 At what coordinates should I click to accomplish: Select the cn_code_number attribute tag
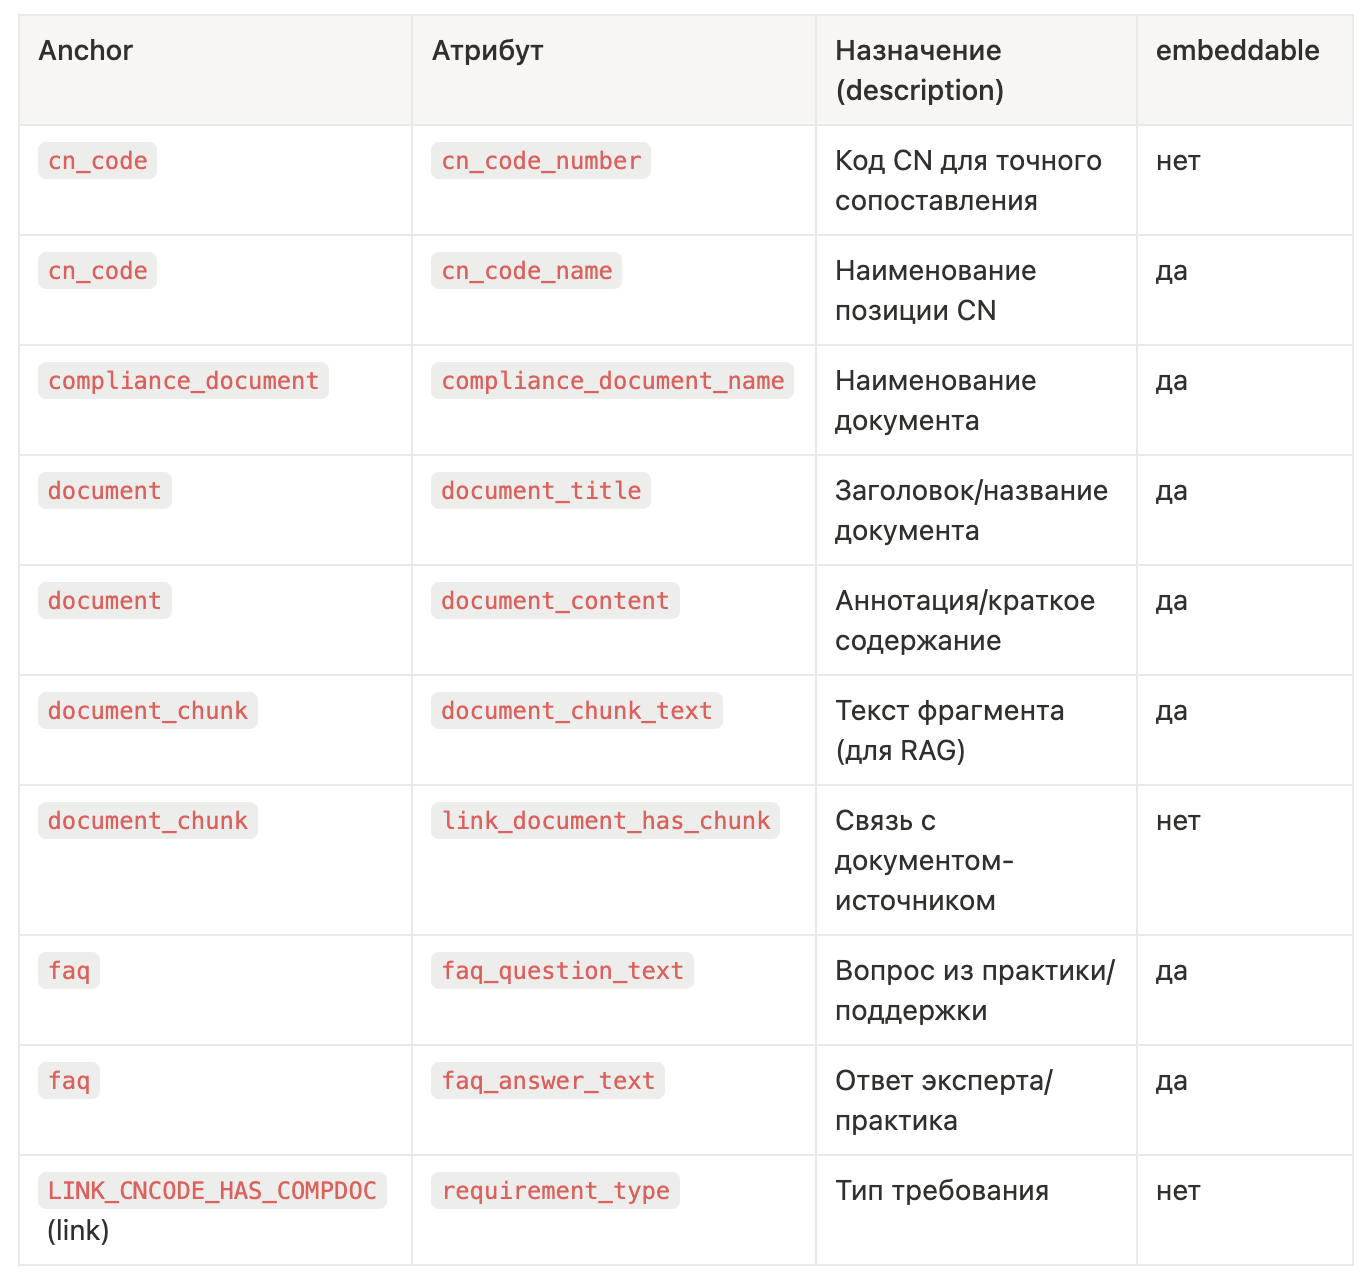click(x=541, y=161)
